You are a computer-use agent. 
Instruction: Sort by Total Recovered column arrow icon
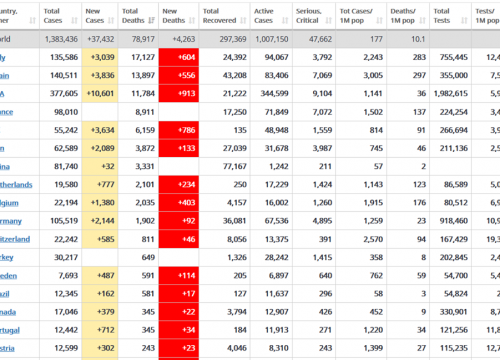[243, 21]
